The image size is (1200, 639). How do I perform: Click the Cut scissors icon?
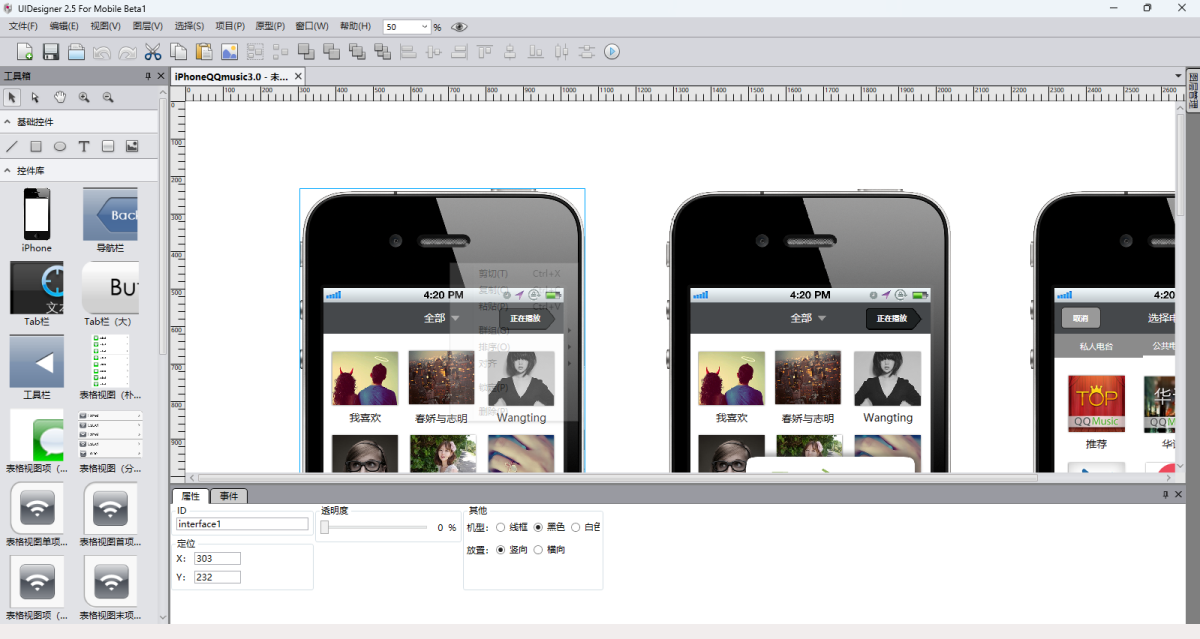[153, 52]
